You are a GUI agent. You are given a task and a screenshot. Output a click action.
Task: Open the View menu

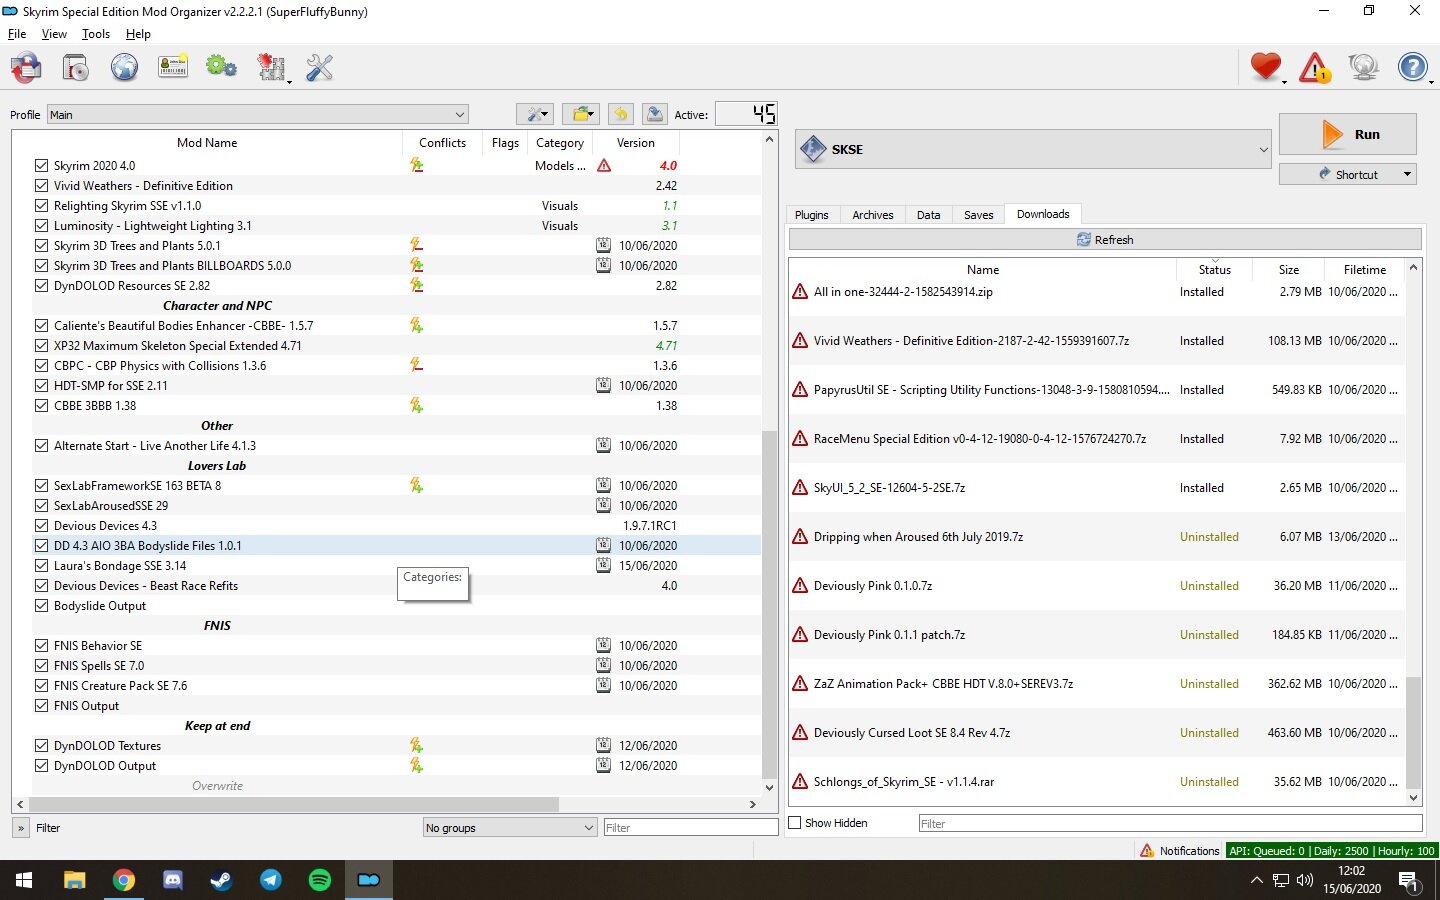54,34
